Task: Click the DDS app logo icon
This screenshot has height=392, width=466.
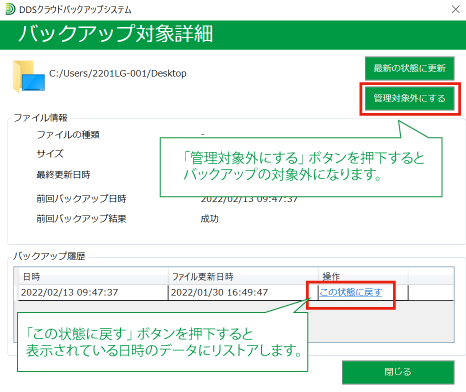Action: coord(10,9)
